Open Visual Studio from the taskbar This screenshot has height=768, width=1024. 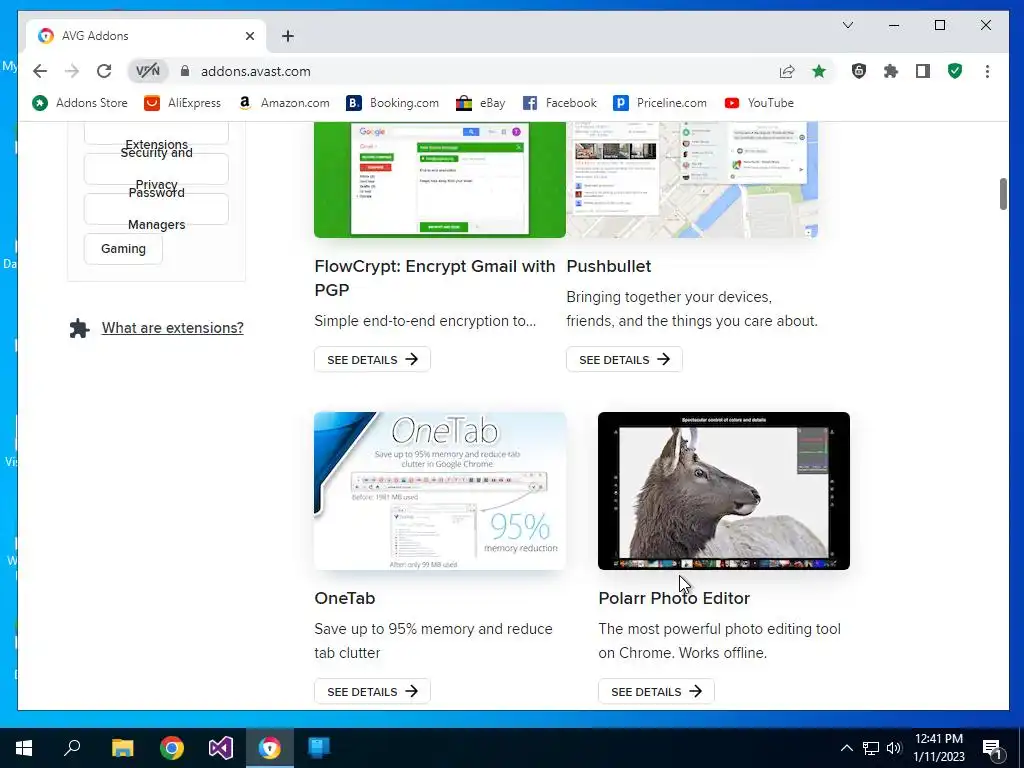pyautogui.click(x=221, y=748)
